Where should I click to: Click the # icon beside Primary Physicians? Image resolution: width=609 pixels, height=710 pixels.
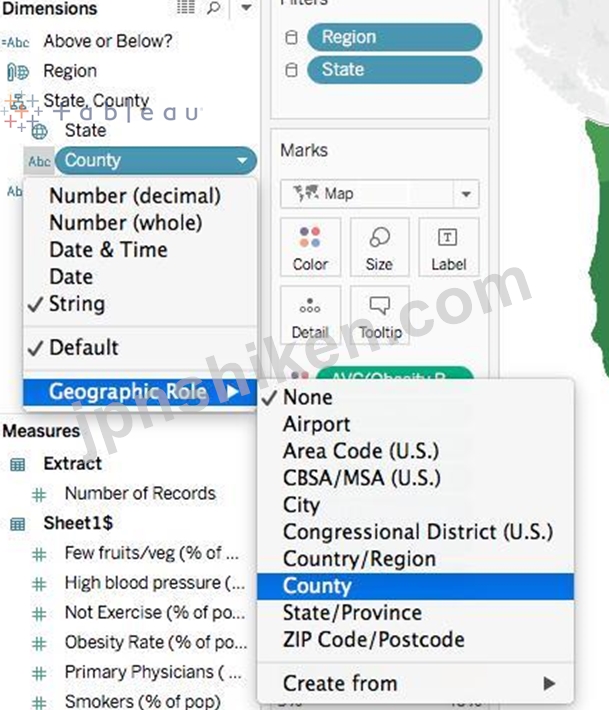[39, 674]
